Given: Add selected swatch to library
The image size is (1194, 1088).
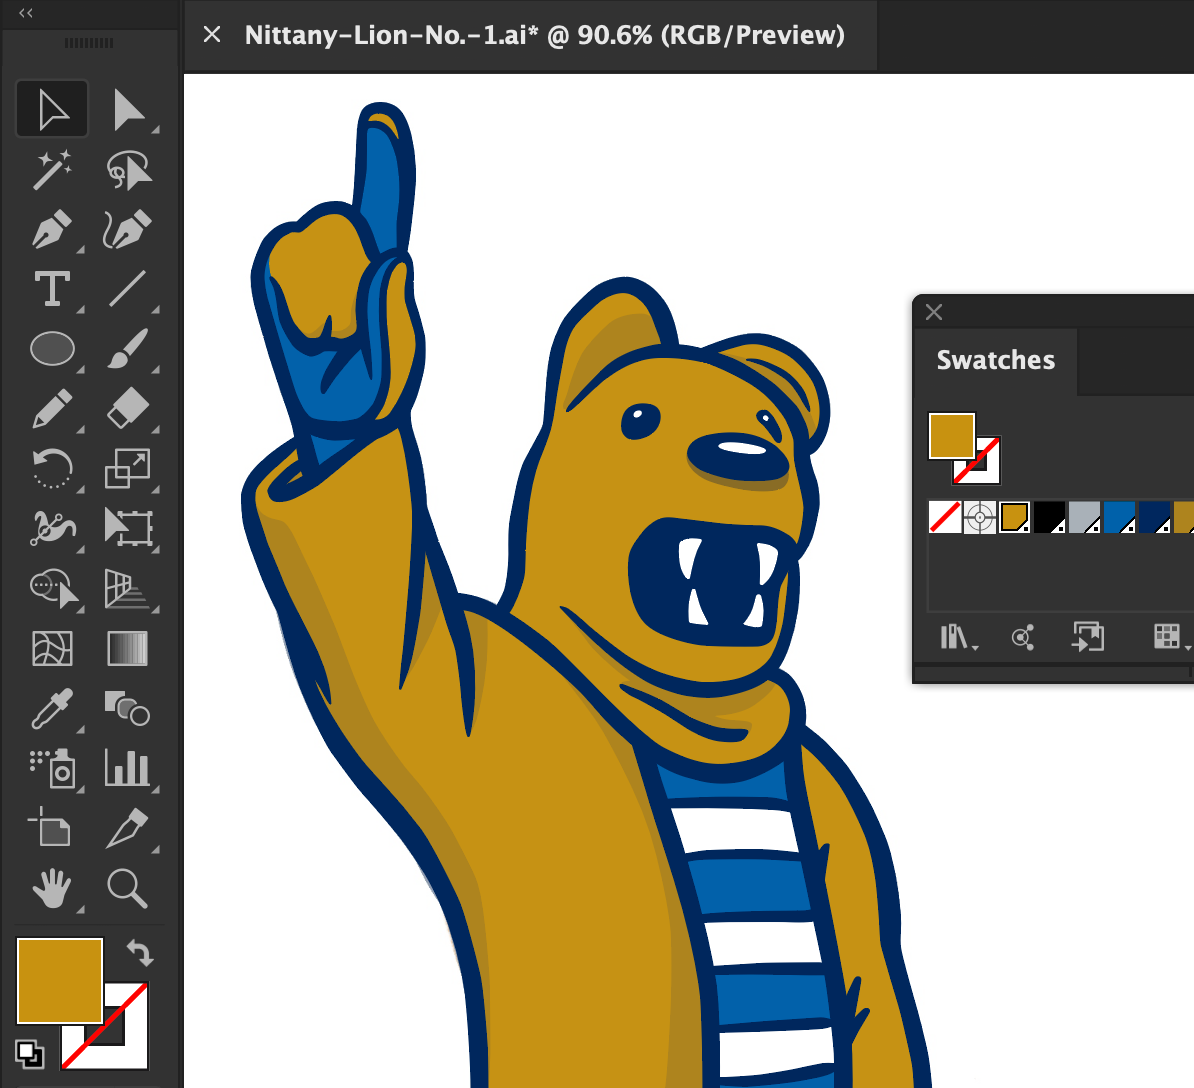Looking at the screenshot, I should (1088, 637).
